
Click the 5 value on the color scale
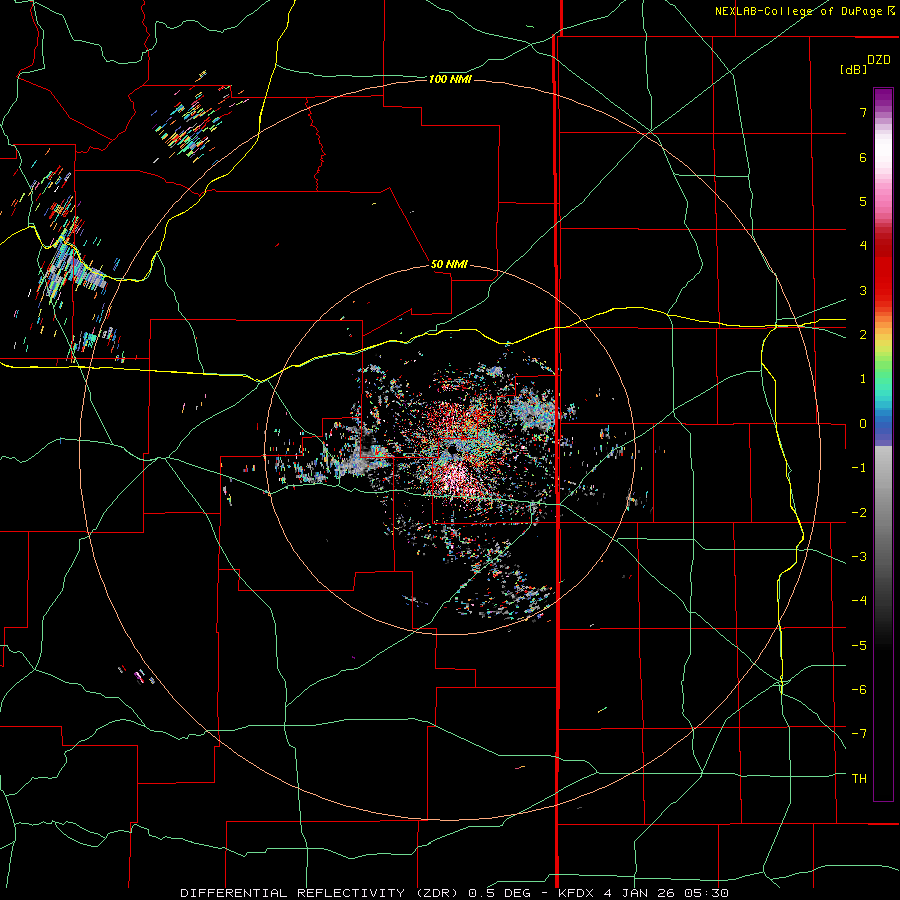click(x=863, y=201)
